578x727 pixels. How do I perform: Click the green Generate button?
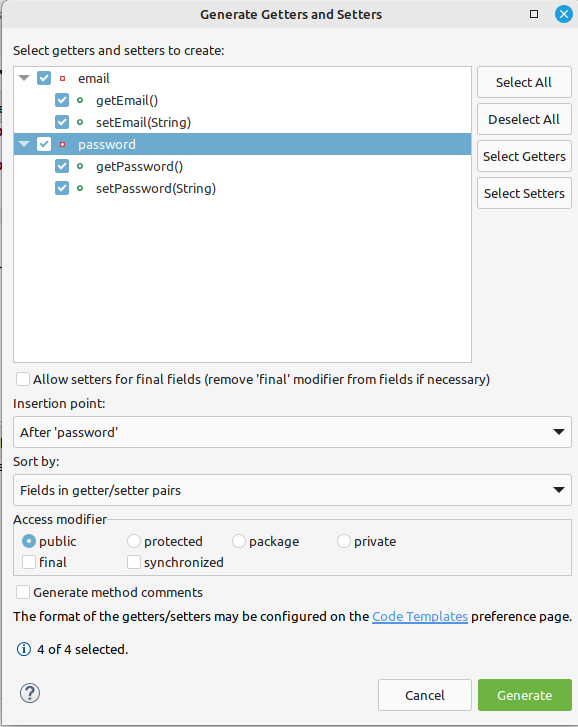click(525, 695)
